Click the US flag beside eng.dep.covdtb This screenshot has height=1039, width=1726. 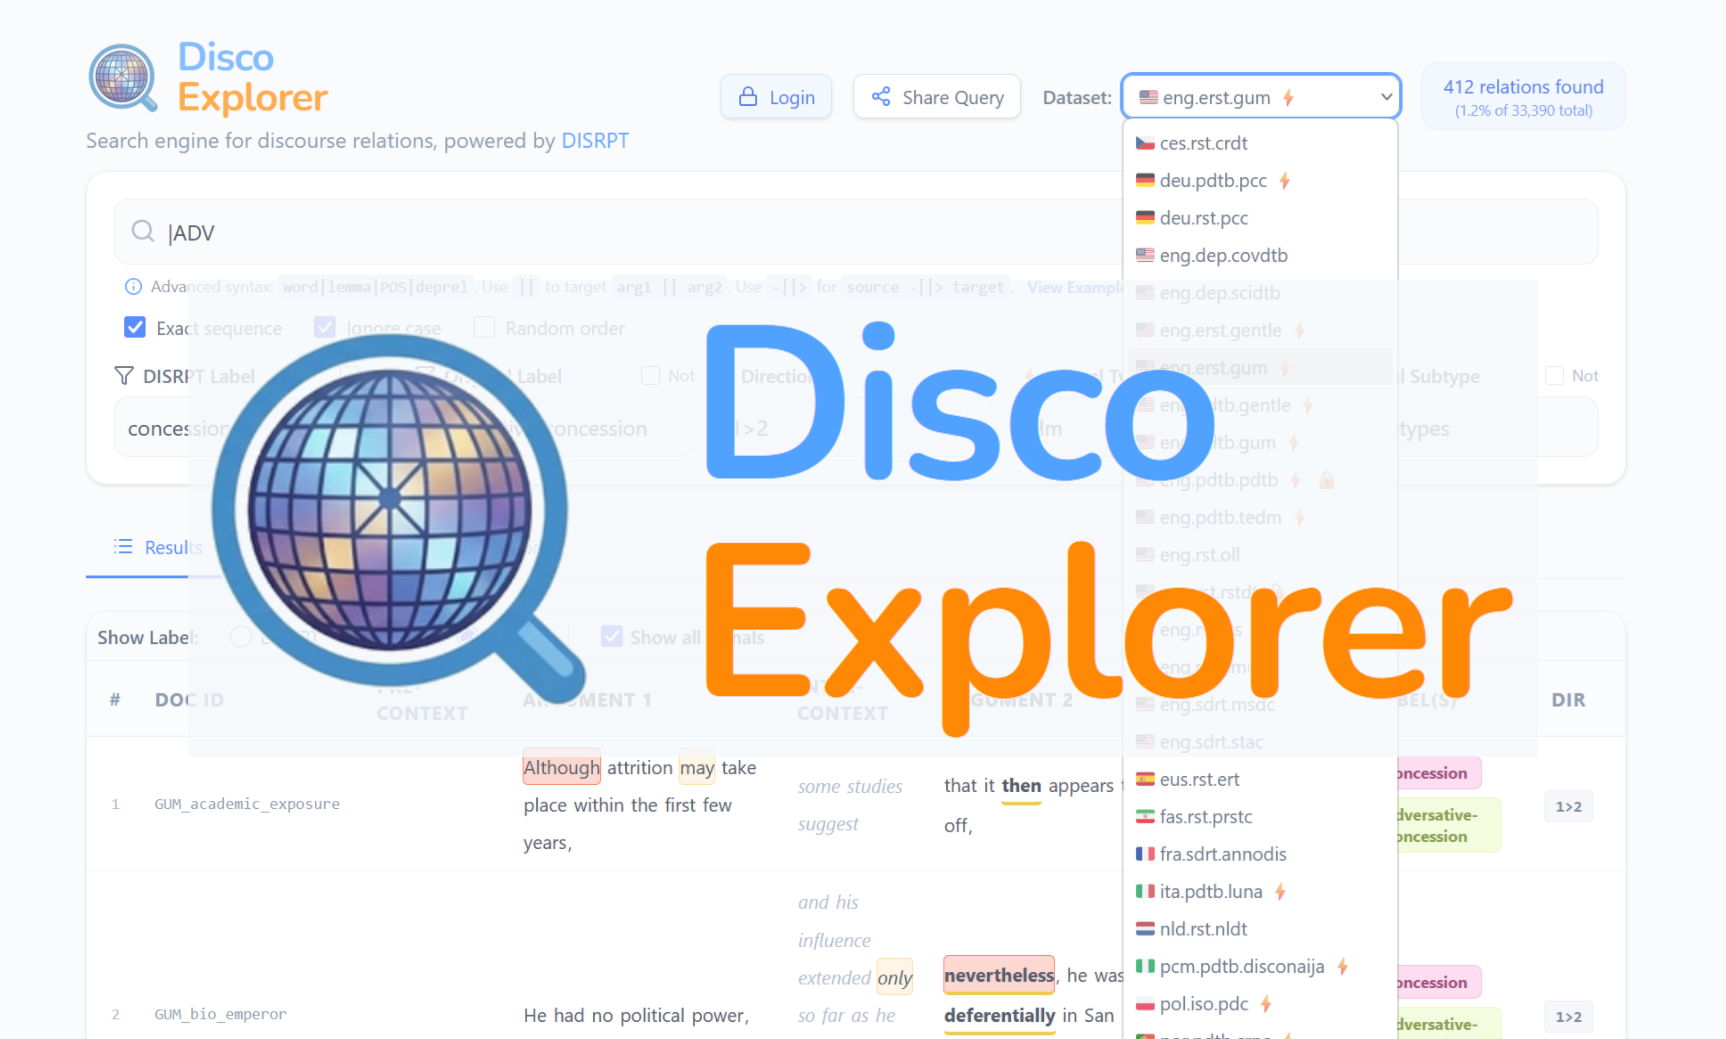1145,255
